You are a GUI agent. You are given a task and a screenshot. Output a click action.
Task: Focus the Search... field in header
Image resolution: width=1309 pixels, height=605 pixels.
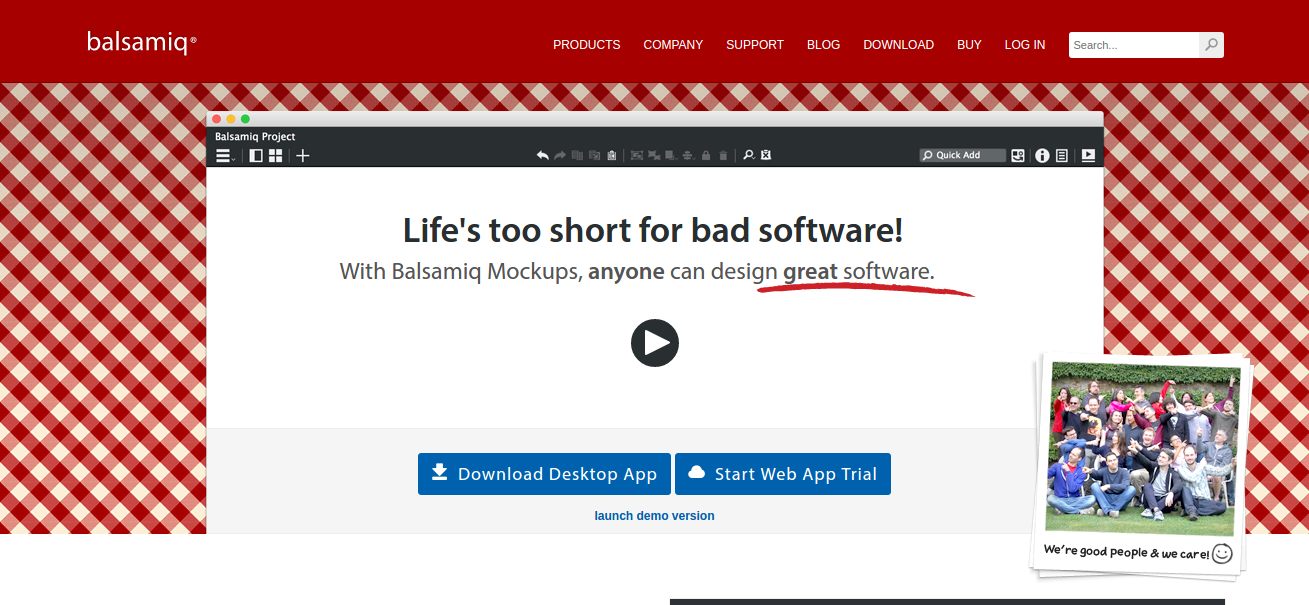coord(1134,45)
